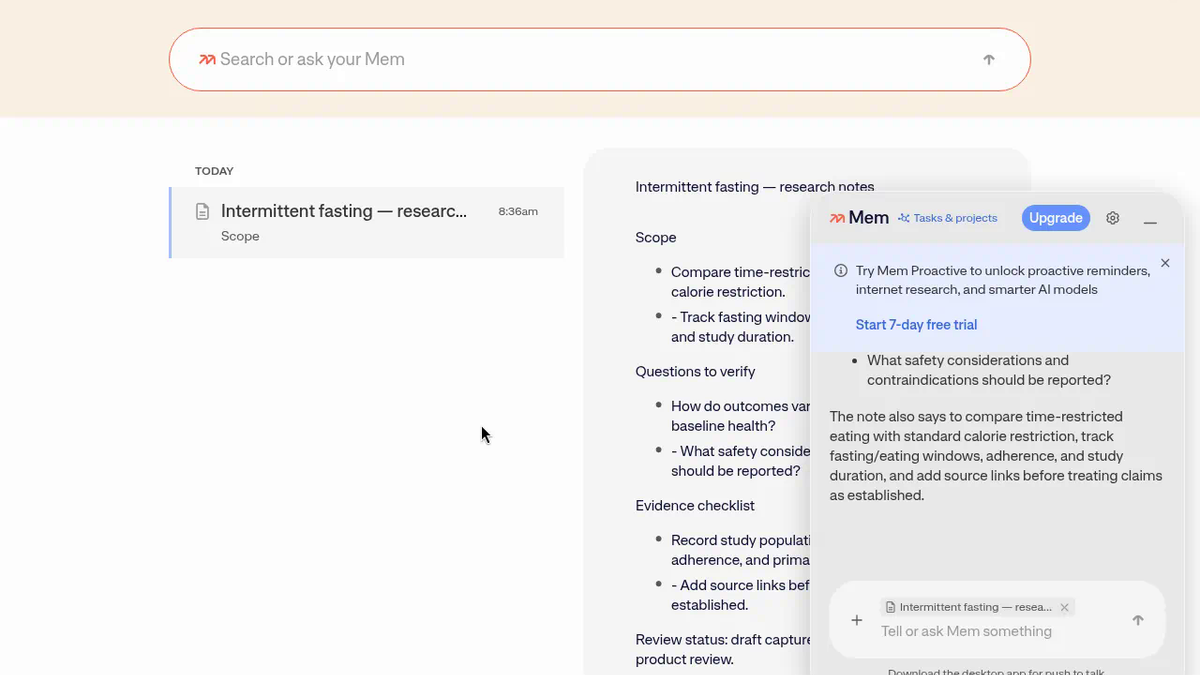Click the TODAY section header
This screenshot has width=1200, height=675.
pyautogui.click(x=215, y=171)
